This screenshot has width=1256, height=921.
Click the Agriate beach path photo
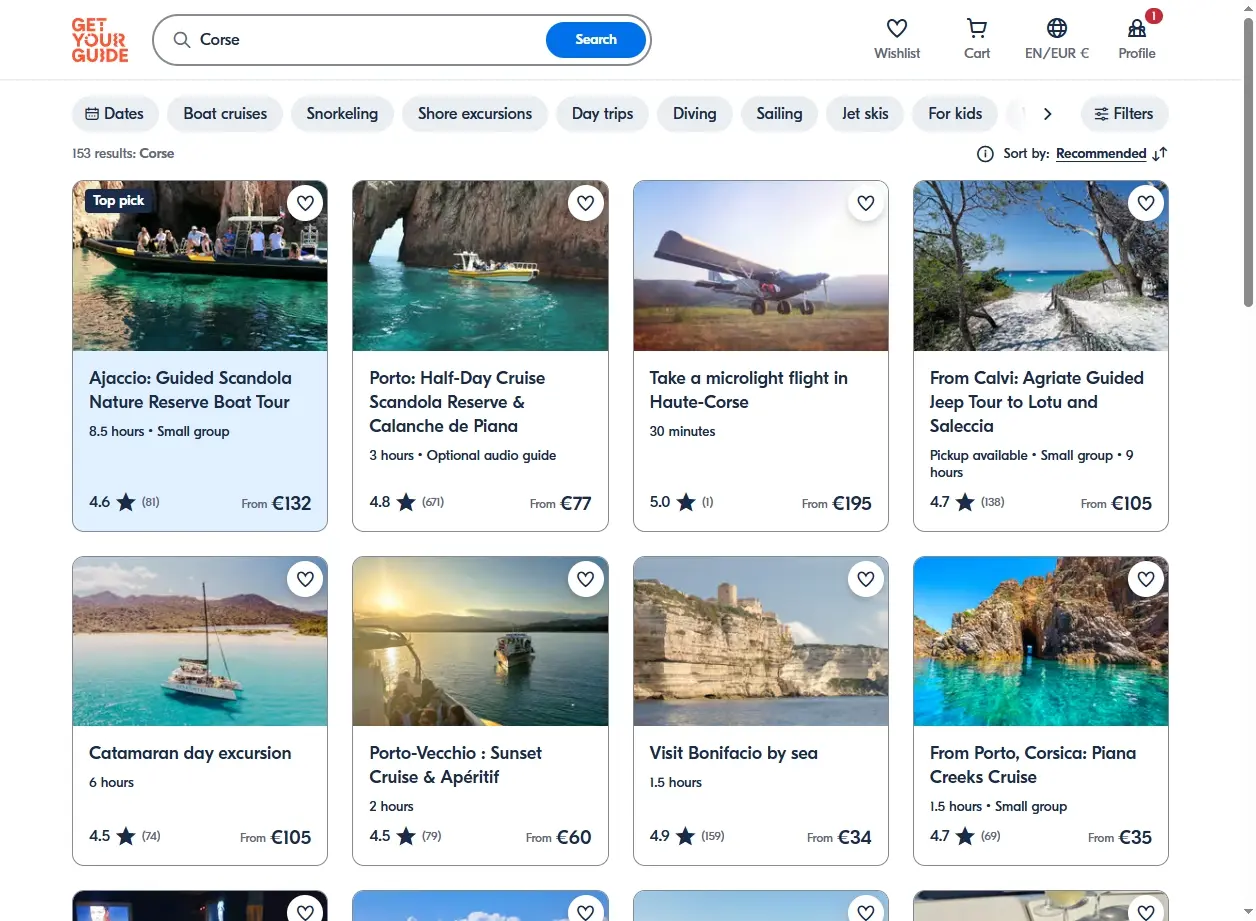tap(1041, 266)
